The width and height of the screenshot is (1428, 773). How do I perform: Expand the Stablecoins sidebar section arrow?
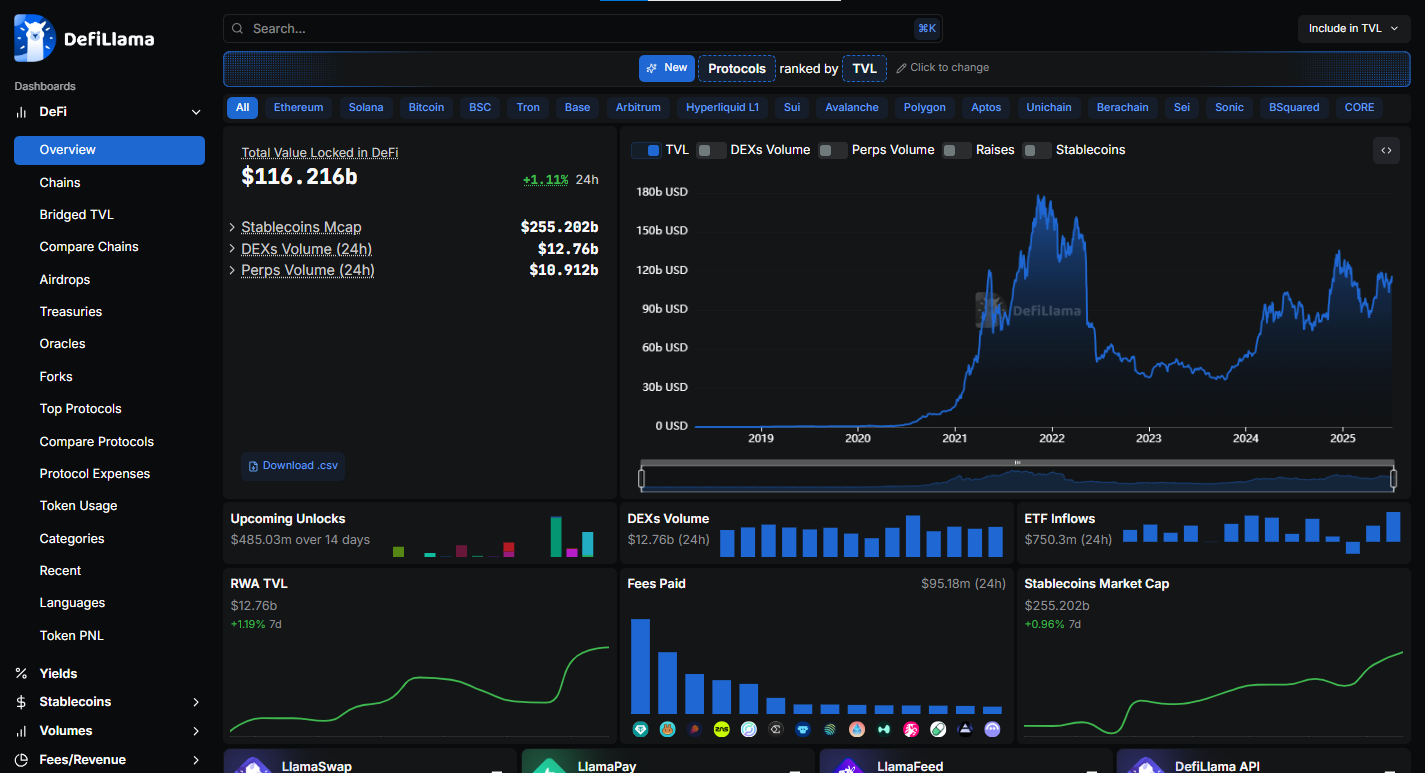(x=196, y=702)
